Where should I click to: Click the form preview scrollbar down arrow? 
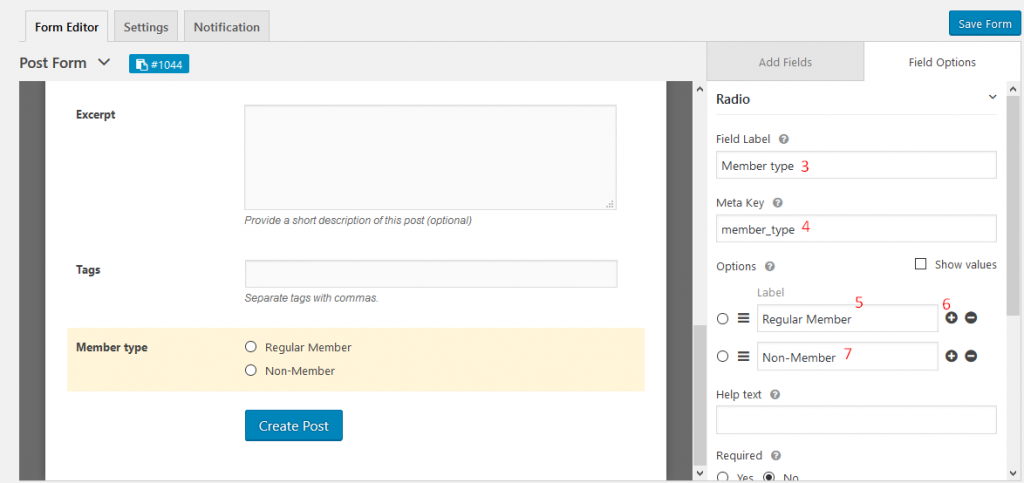[699, 473]
